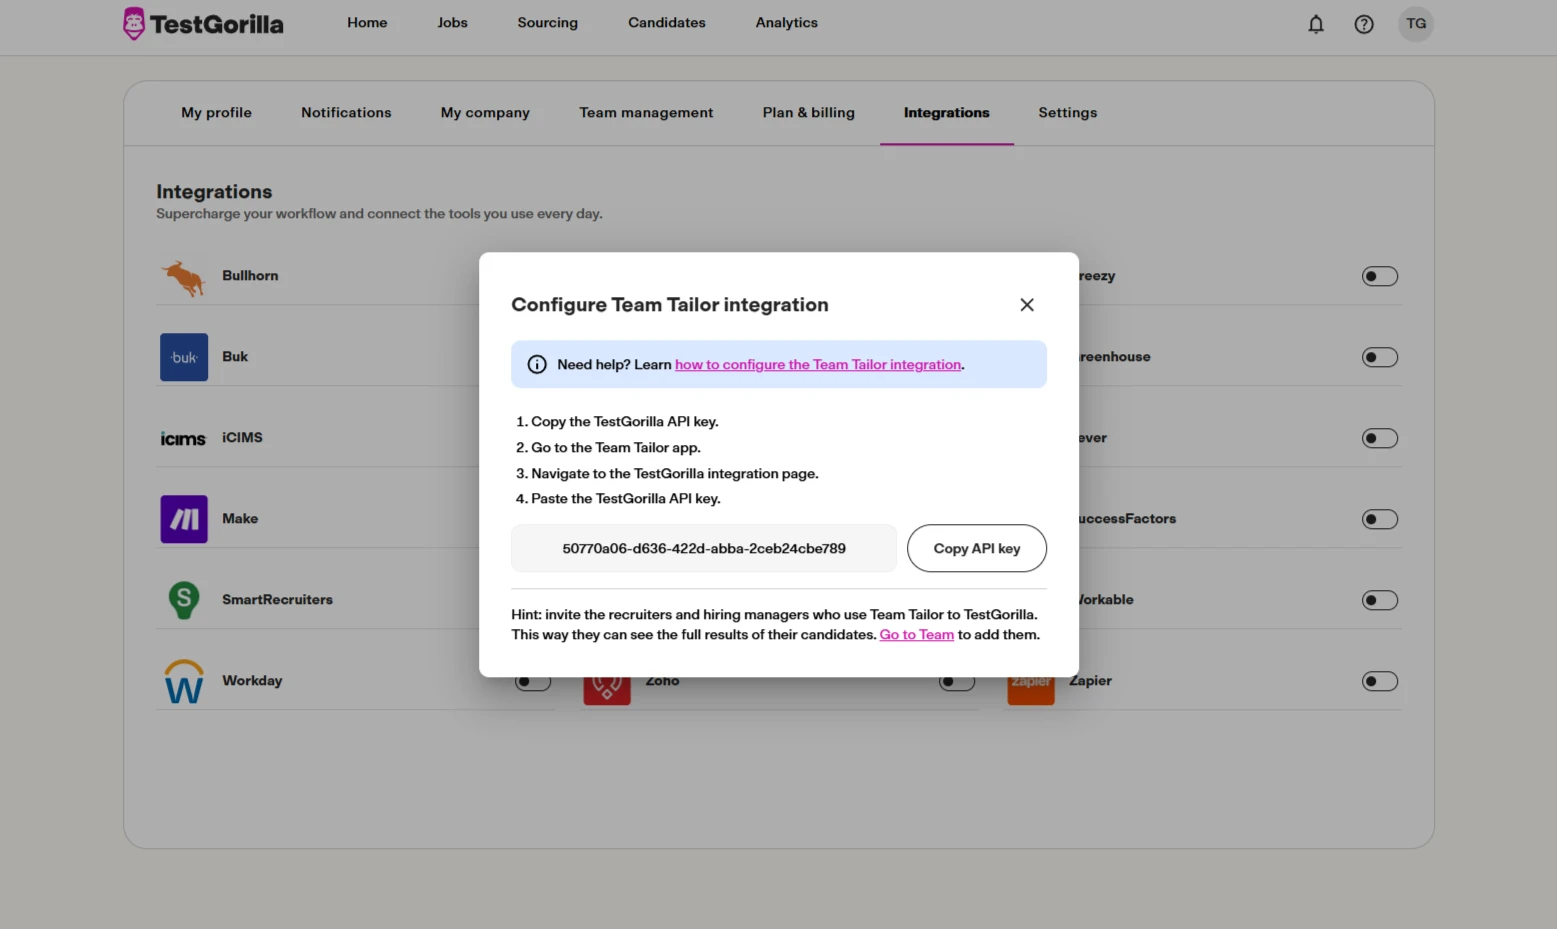Enable the Lever integration switch

click(1380, 438)
